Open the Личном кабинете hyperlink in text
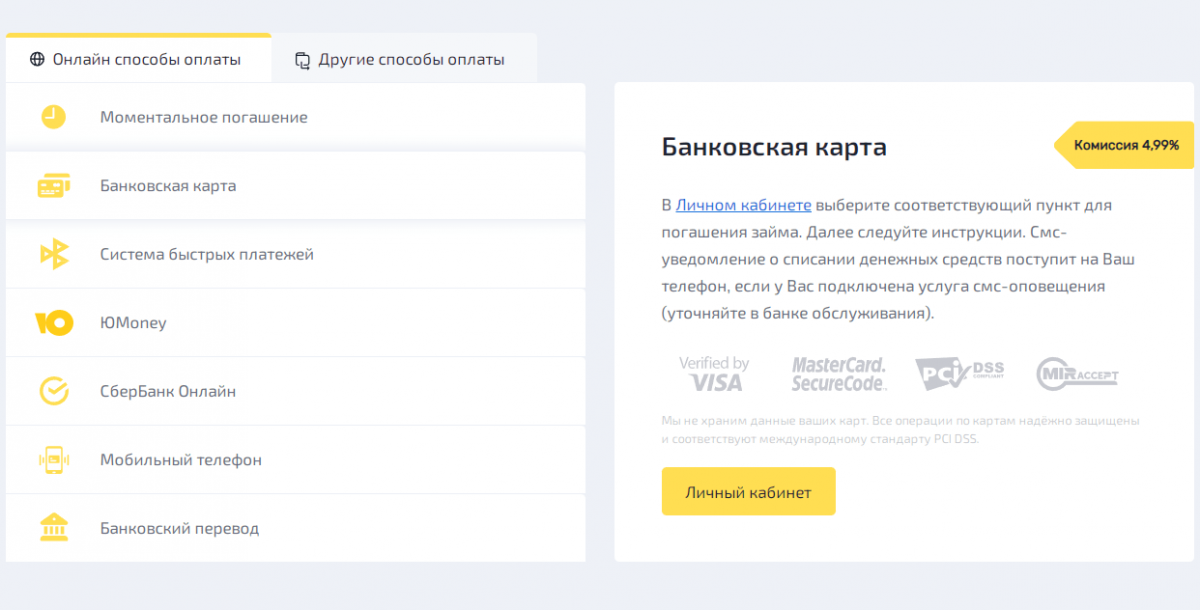 click(x=743, y=205)
